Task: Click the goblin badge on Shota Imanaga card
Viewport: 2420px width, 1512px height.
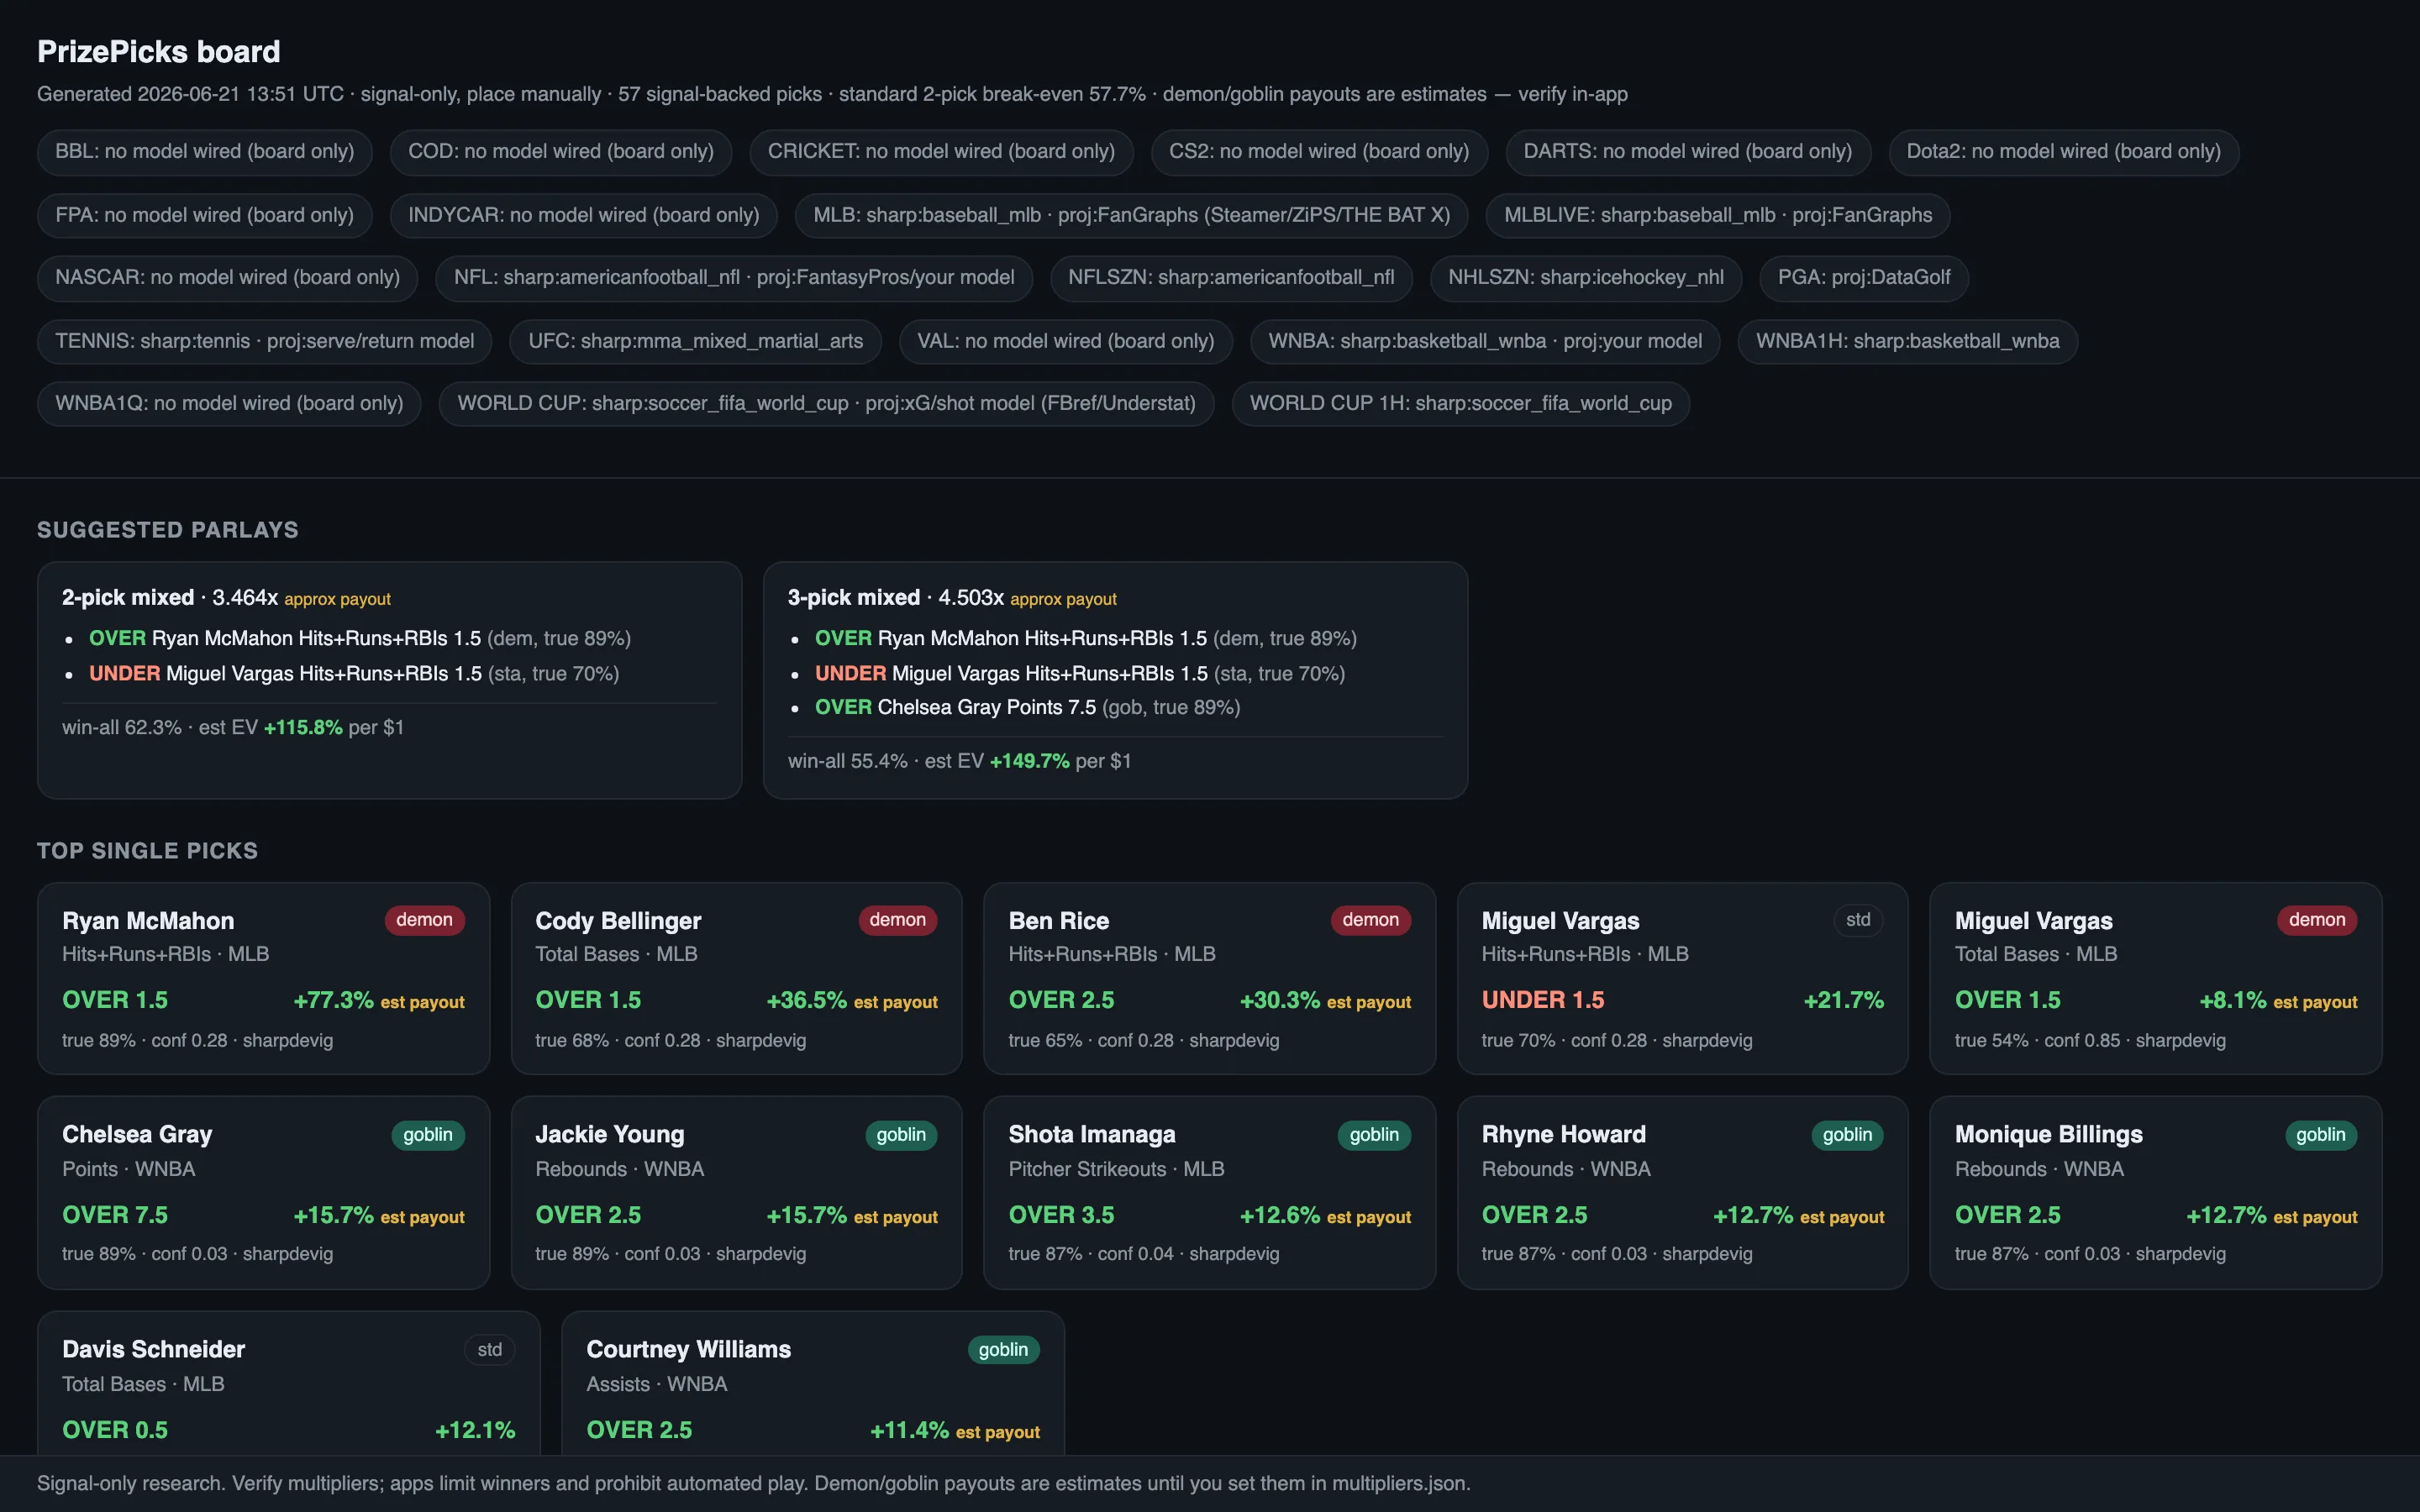Action: coord(1374,1135)
